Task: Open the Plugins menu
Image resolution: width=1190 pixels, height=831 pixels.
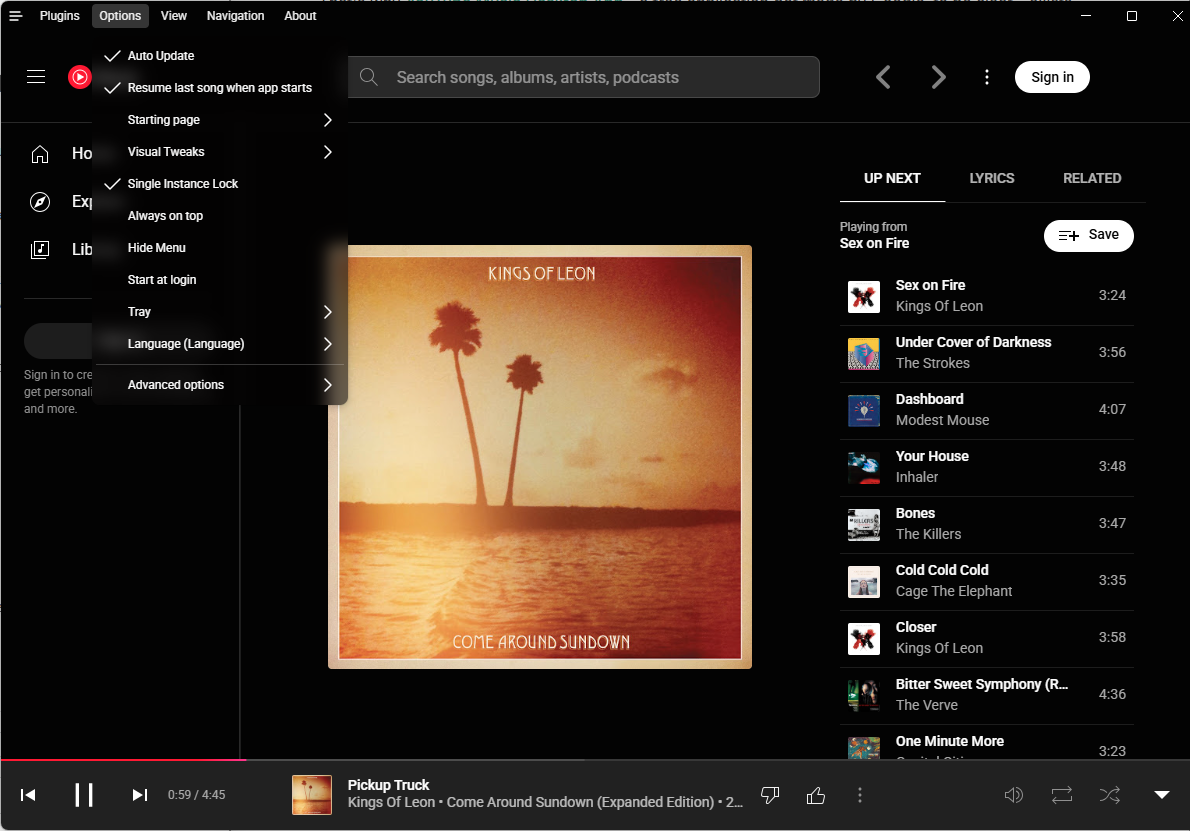Action: tap(59, 16)
